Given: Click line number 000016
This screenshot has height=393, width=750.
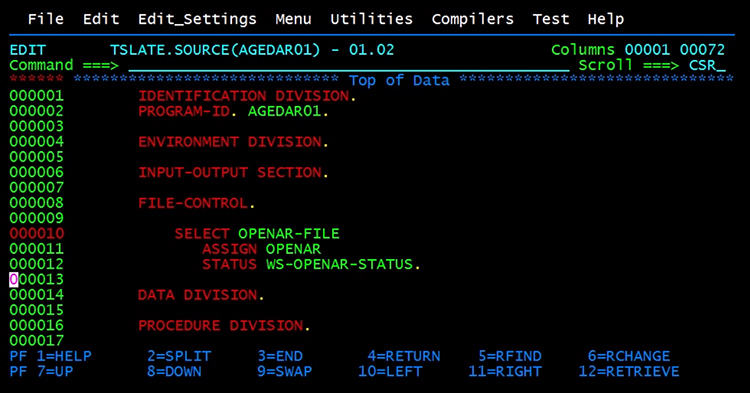Looking at the screenshot, I should [x=37, y=326].
